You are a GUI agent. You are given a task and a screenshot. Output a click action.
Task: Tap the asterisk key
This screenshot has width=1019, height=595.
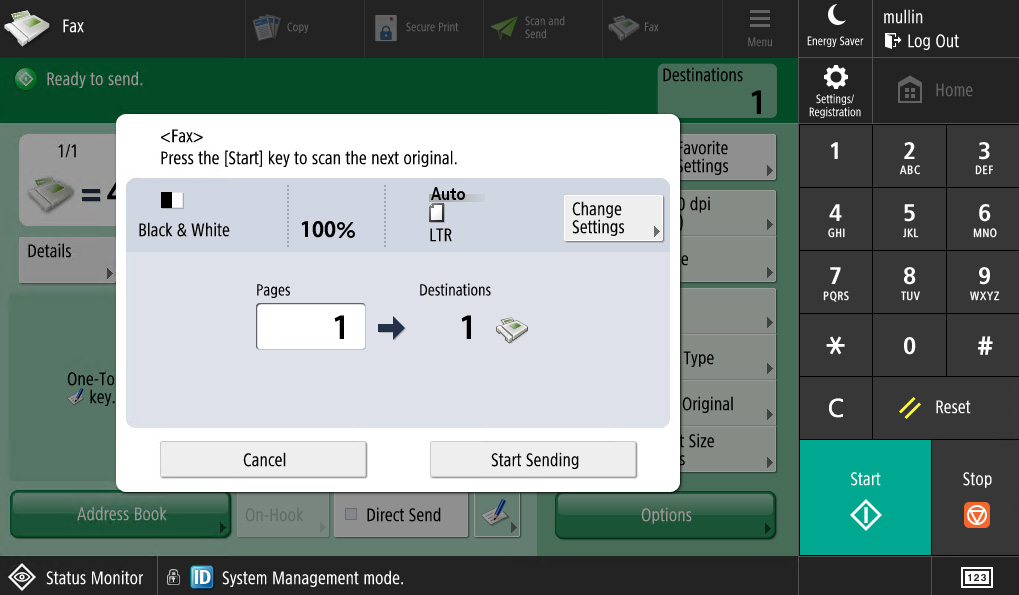coord(835,345)
